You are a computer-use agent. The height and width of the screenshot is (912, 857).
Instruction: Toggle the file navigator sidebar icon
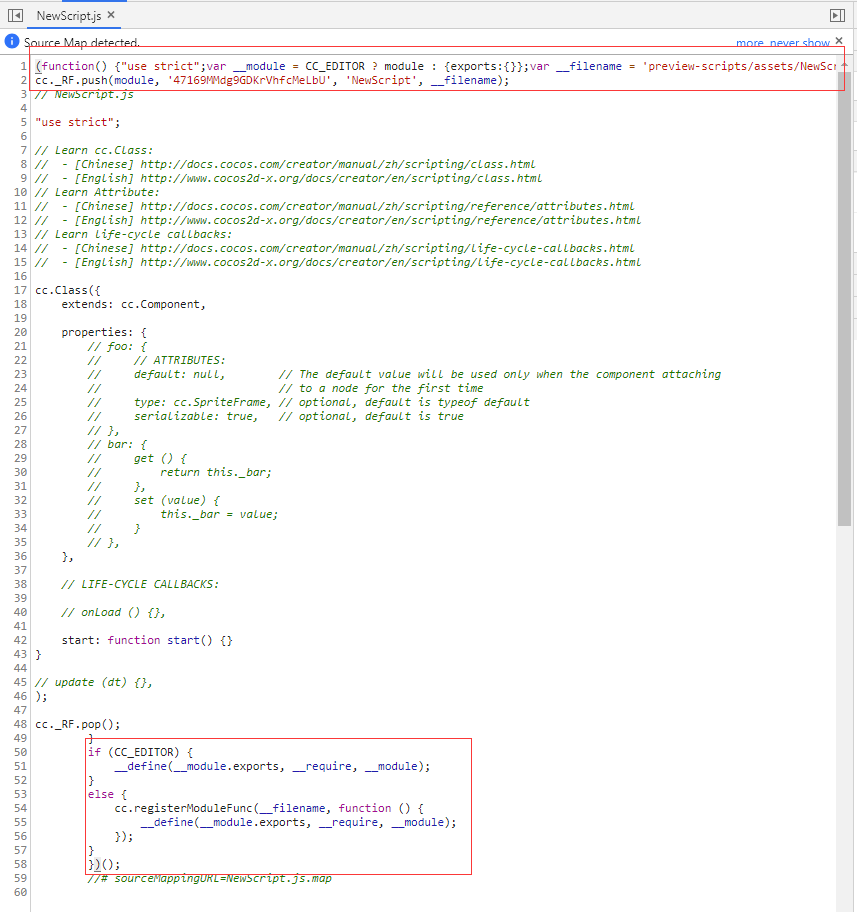pyautogui.click(x=16, y=16)
